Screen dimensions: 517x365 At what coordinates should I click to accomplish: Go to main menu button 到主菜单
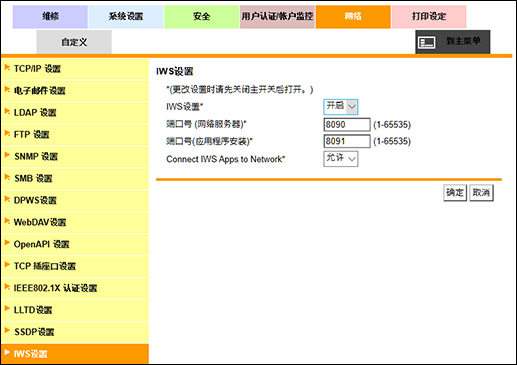453,42
